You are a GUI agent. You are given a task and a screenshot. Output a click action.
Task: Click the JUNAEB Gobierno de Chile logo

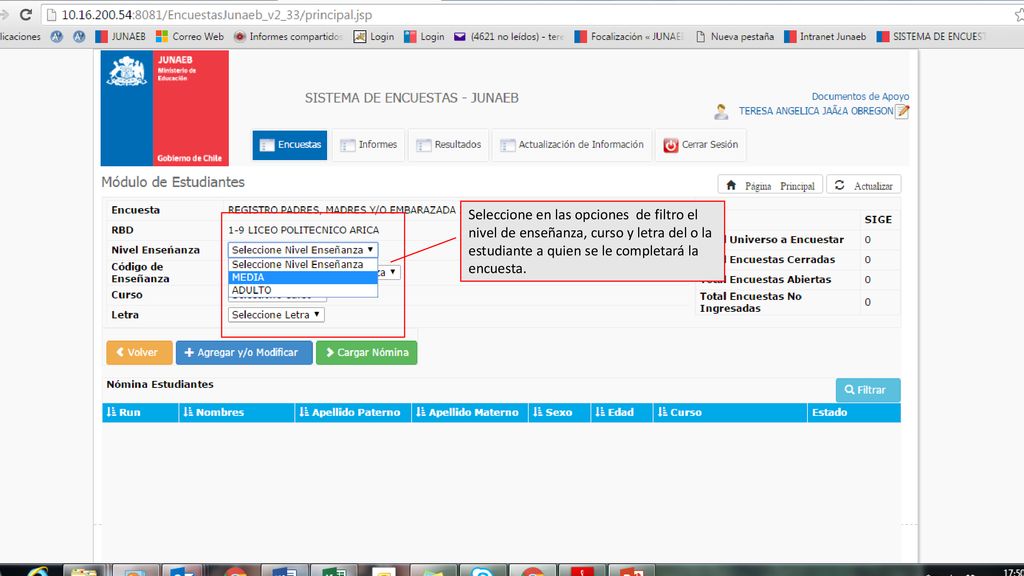point(165,108)
